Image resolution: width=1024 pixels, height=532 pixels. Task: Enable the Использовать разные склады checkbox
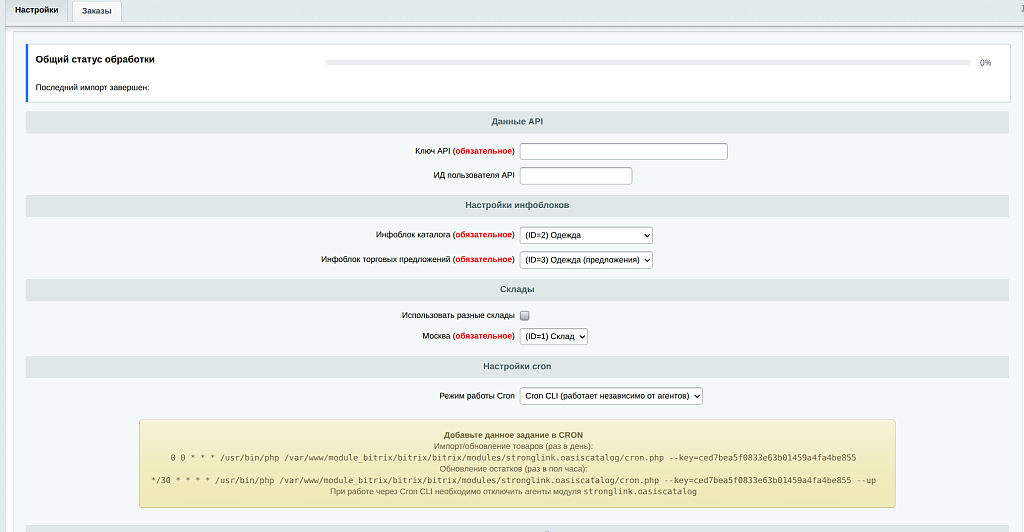click(525, 315)
